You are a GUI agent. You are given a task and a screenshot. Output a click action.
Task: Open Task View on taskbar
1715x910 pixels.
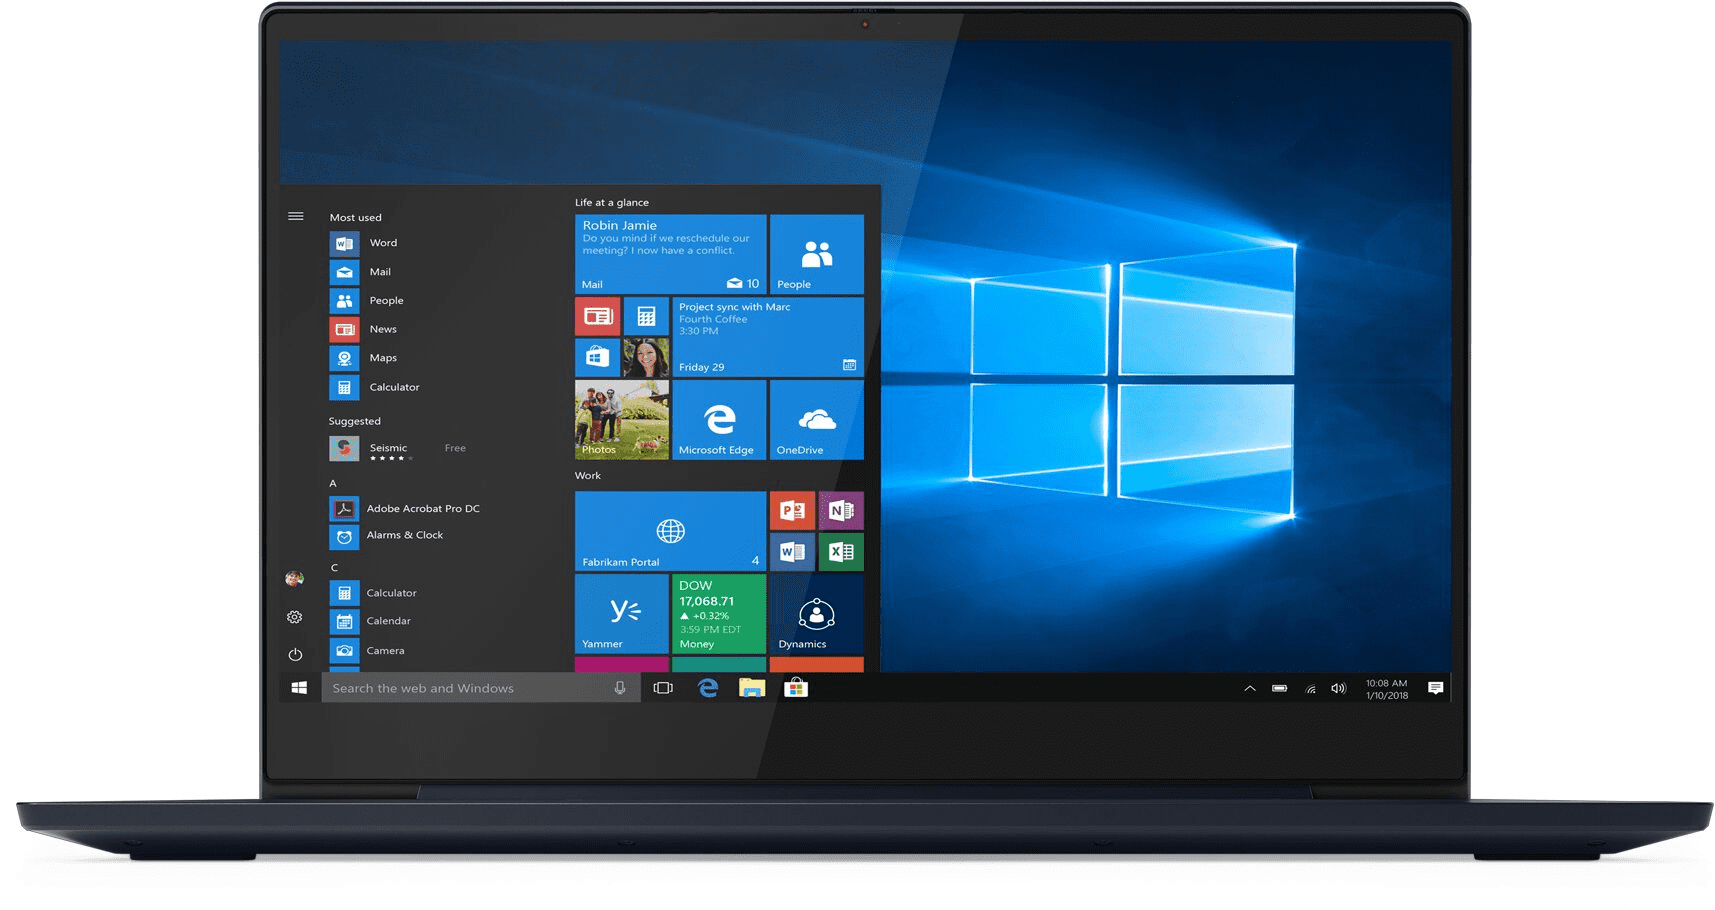coord(663,688)
